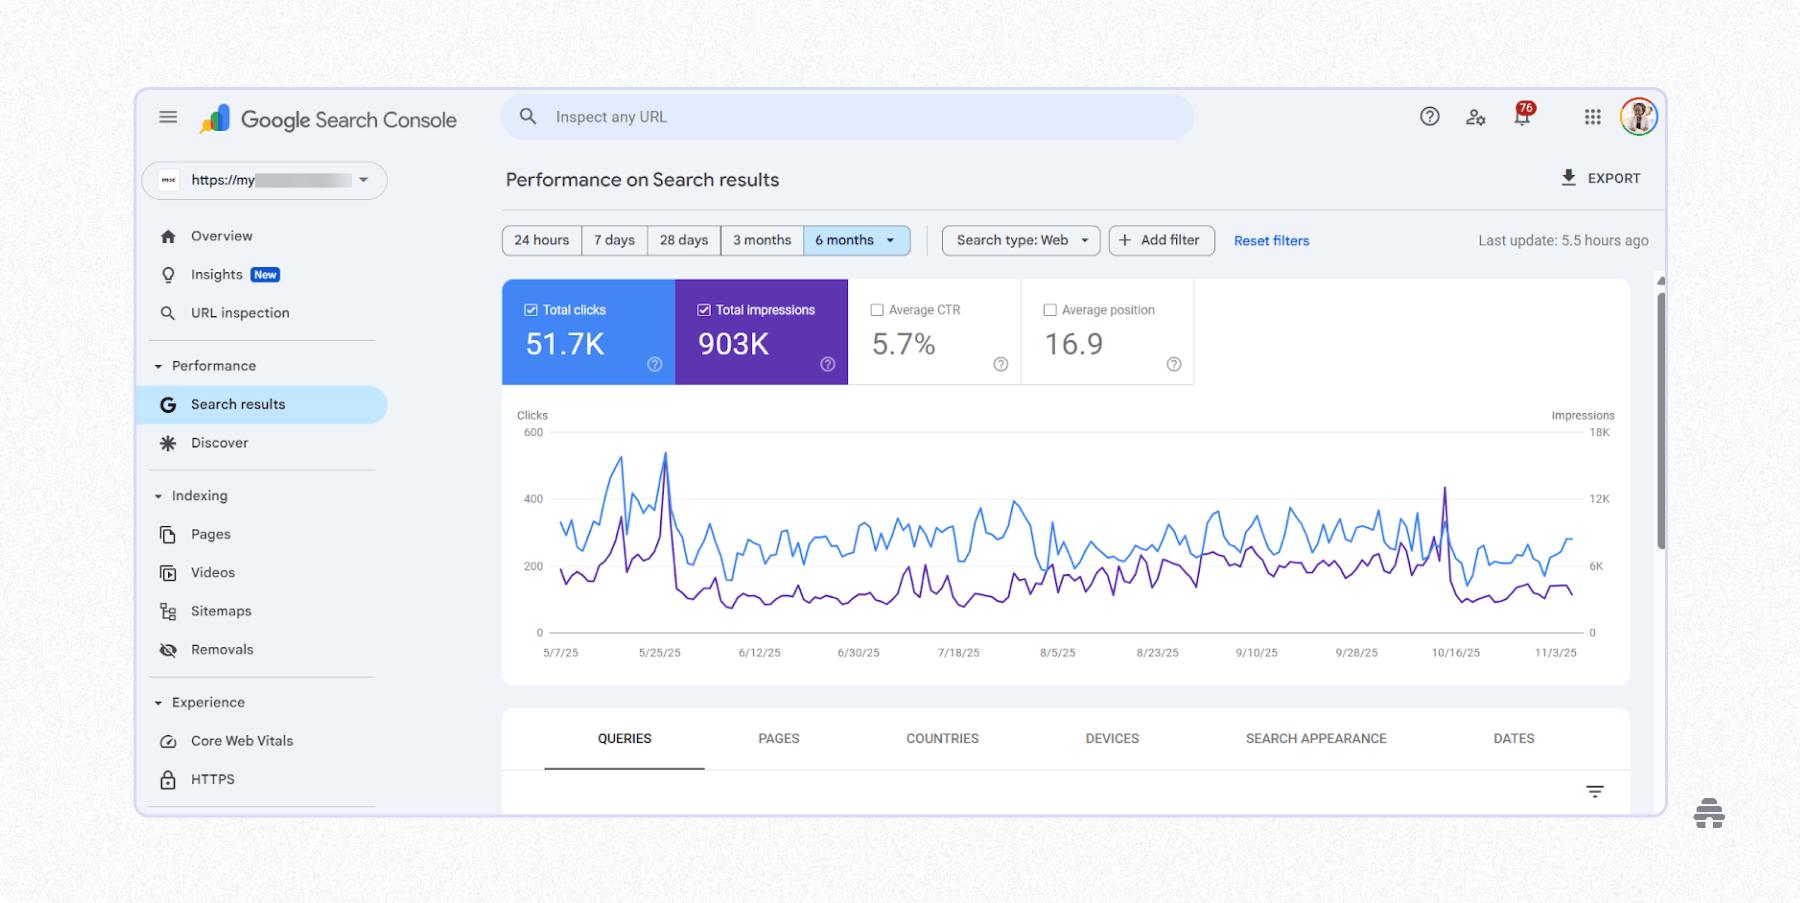
Task: Click the Export download icon
Action: [x=1569, y=178]
